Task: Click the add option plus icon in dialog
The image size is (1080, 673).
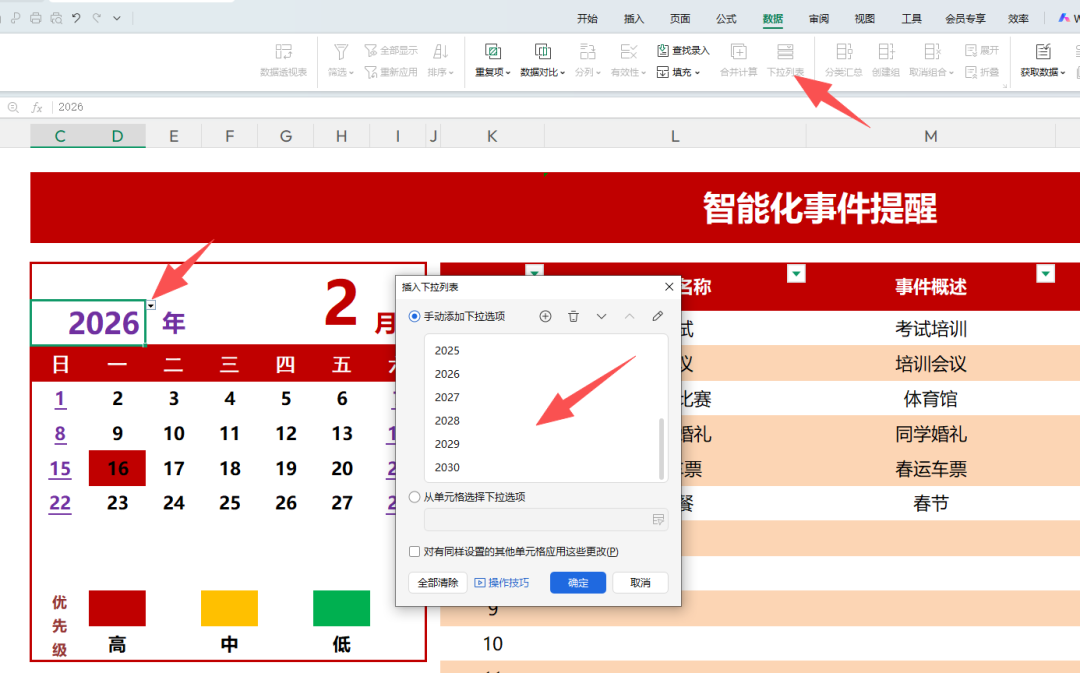Action: click(545, 316)
